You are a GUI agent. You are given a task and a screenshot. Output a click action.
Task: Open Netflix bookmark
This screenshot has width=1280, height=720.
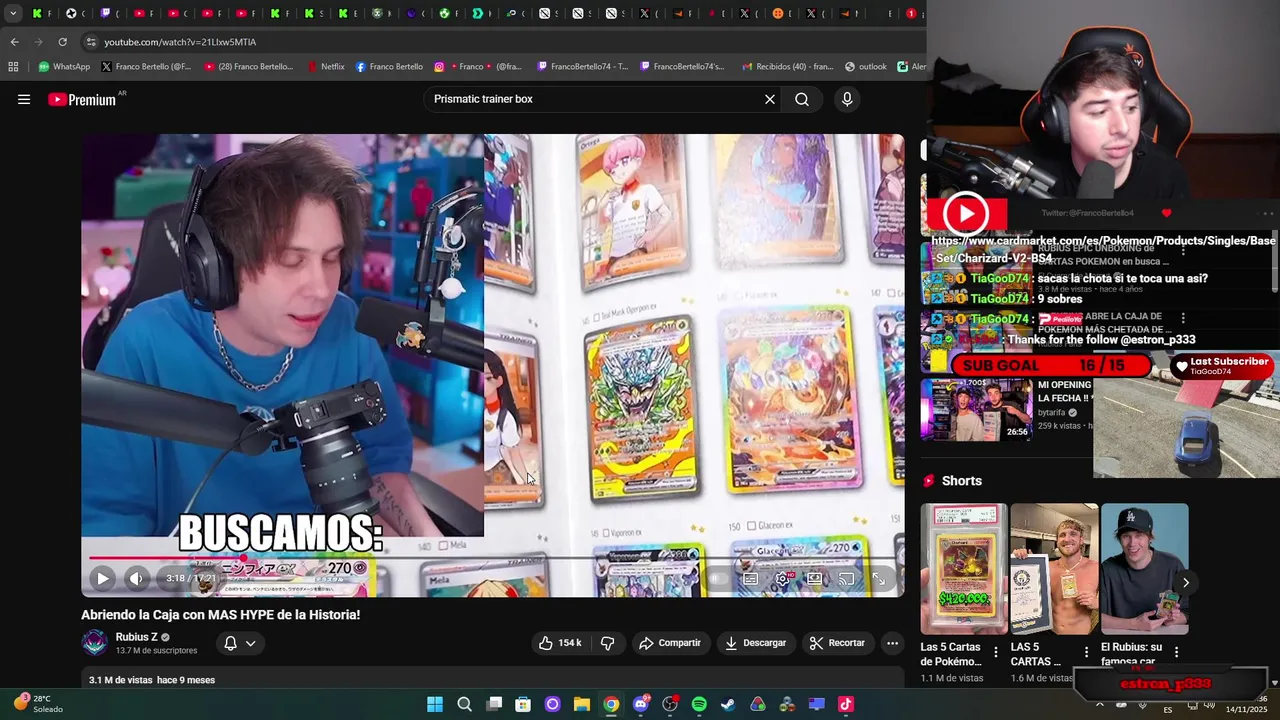click(326, 67)
